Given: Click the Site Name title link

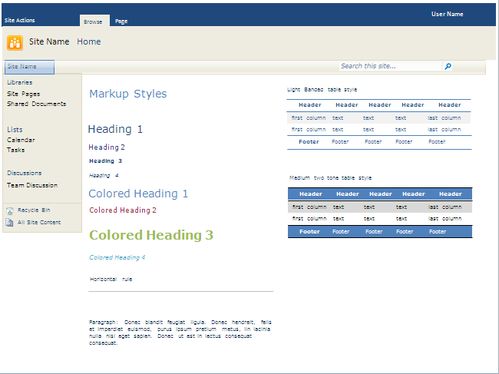Looking at the screenshot, I should click(49, 42).
